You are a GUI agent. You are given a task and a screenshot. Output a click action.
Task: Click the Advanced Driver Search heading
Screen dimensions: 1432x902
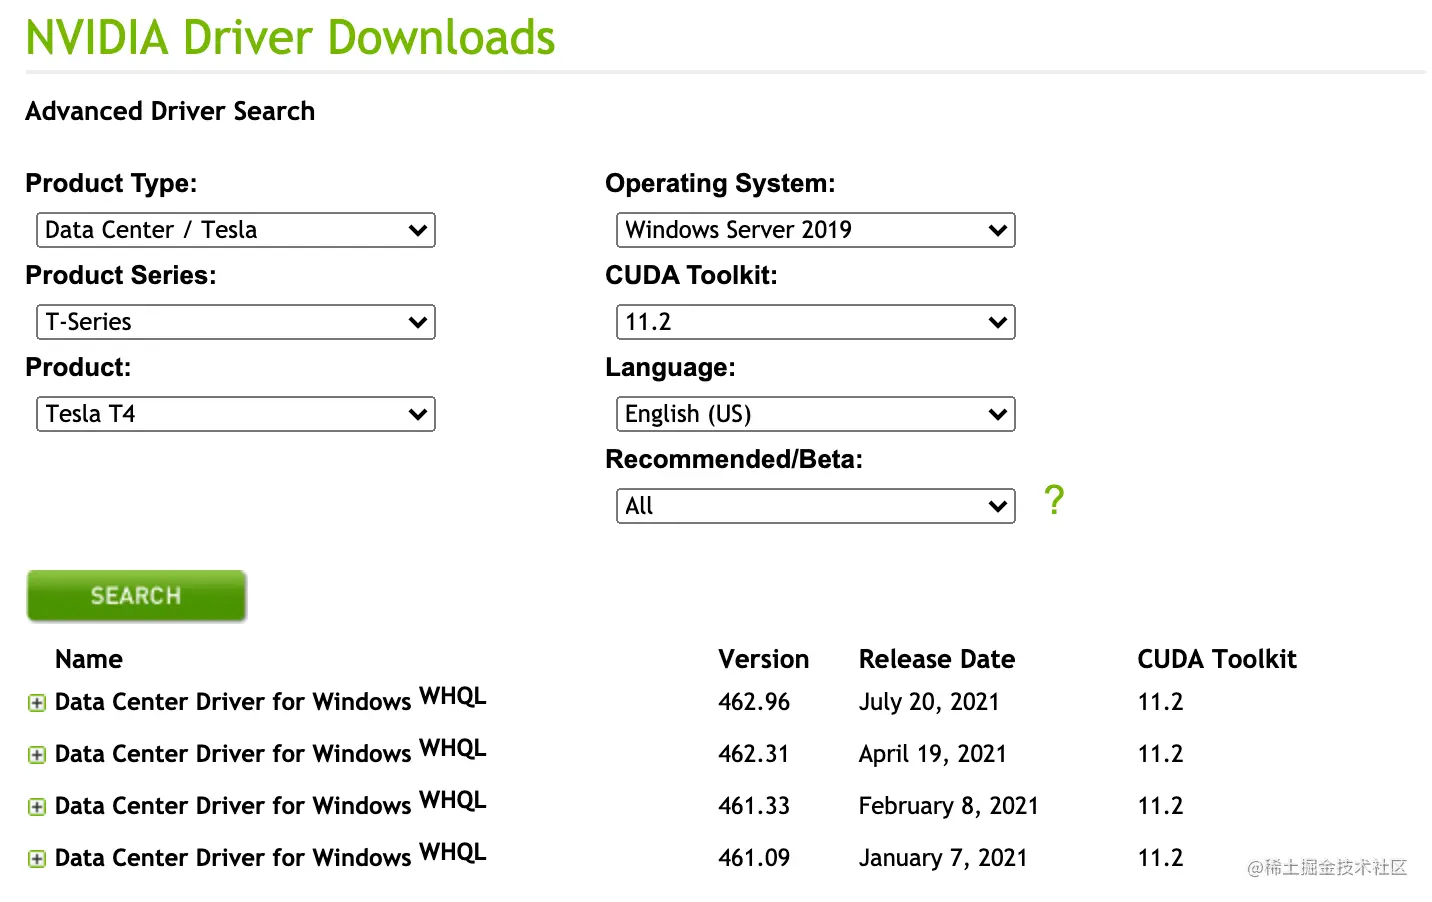click(170, 111)
